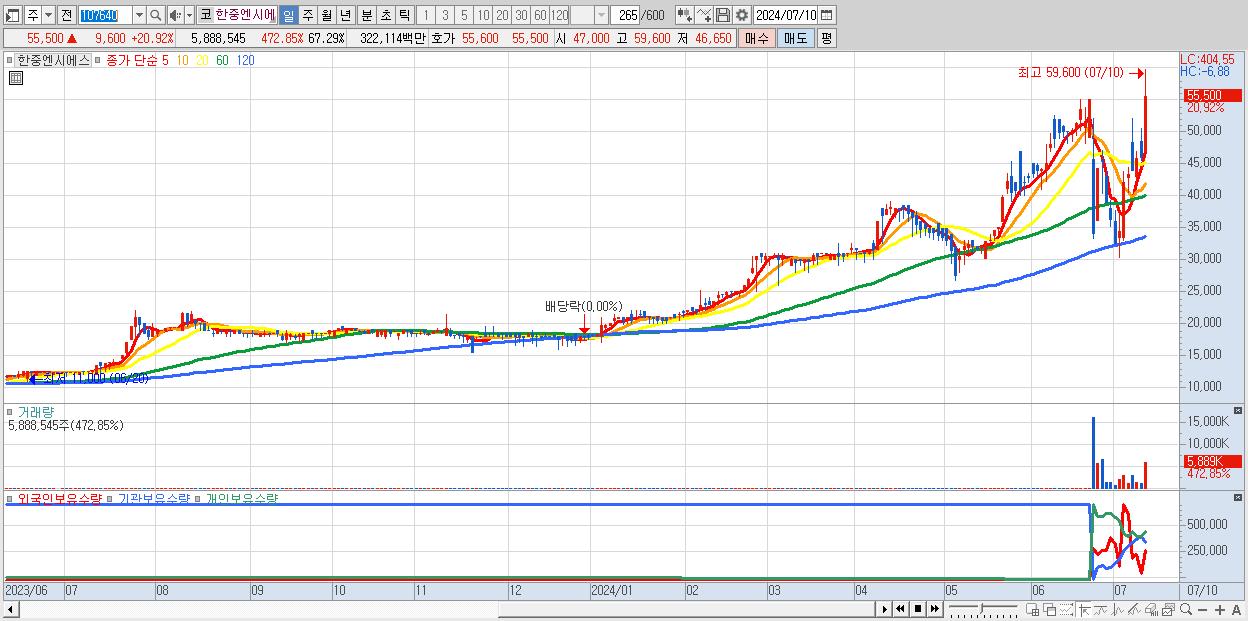1248x621 pixels.
Task: Click the dotted trend chart icon on bottom bar
Action: tap(1066, 609)
